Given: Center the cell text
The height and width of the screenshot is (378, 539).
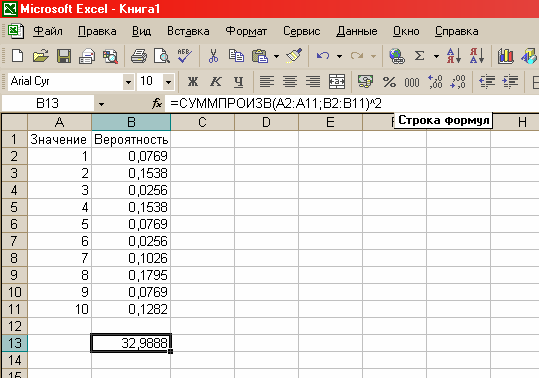Looking at the screenshot, I should coord(290,82).
